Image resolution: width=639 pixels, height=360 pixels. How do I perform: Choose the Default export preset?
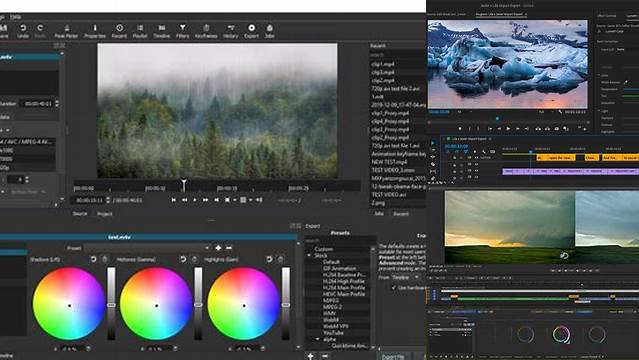point(331,262)
